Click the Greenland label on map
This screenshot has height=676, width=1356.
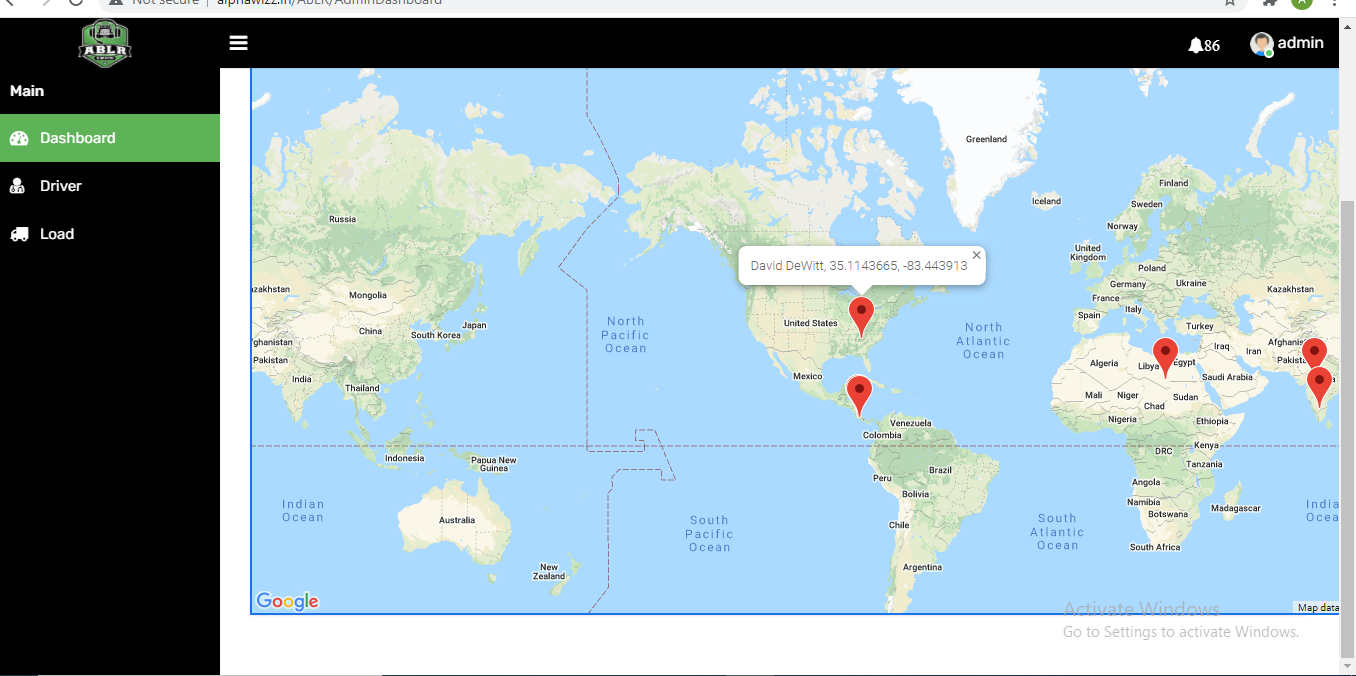[986, 139]
